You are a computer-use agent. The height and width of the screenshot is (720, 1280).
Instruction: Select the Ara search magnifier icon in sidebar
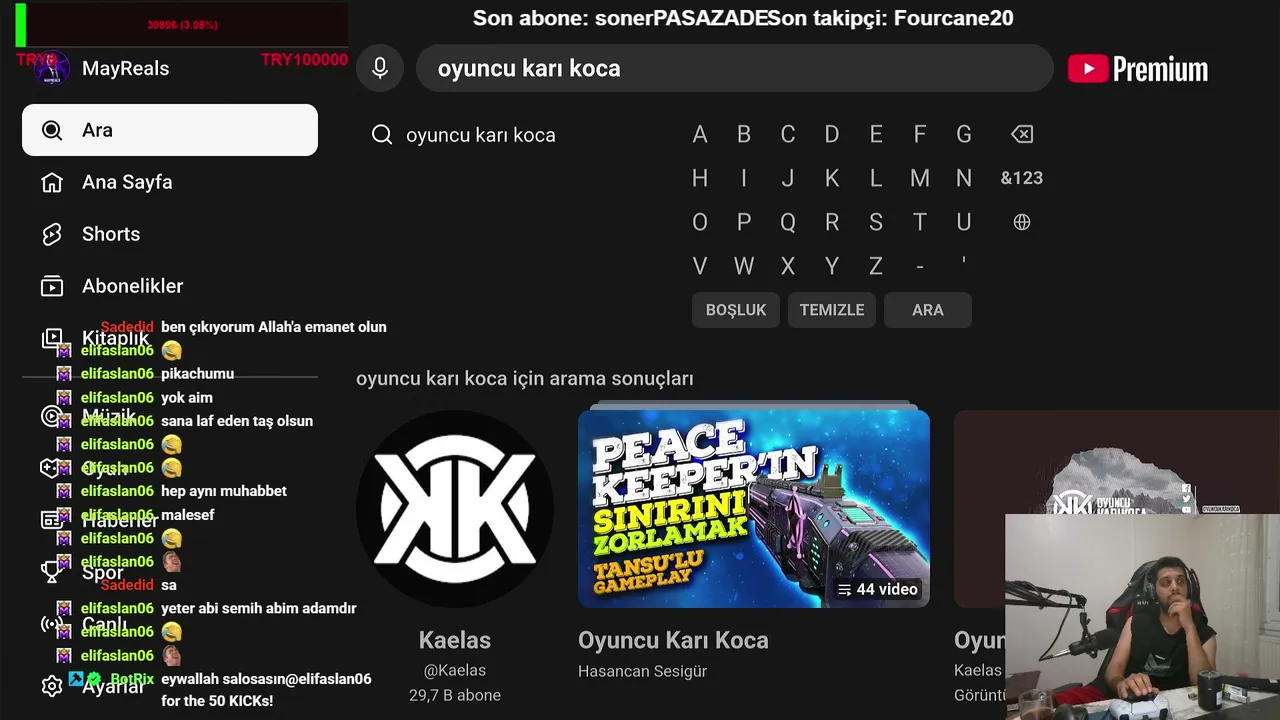tap(52, 130)
